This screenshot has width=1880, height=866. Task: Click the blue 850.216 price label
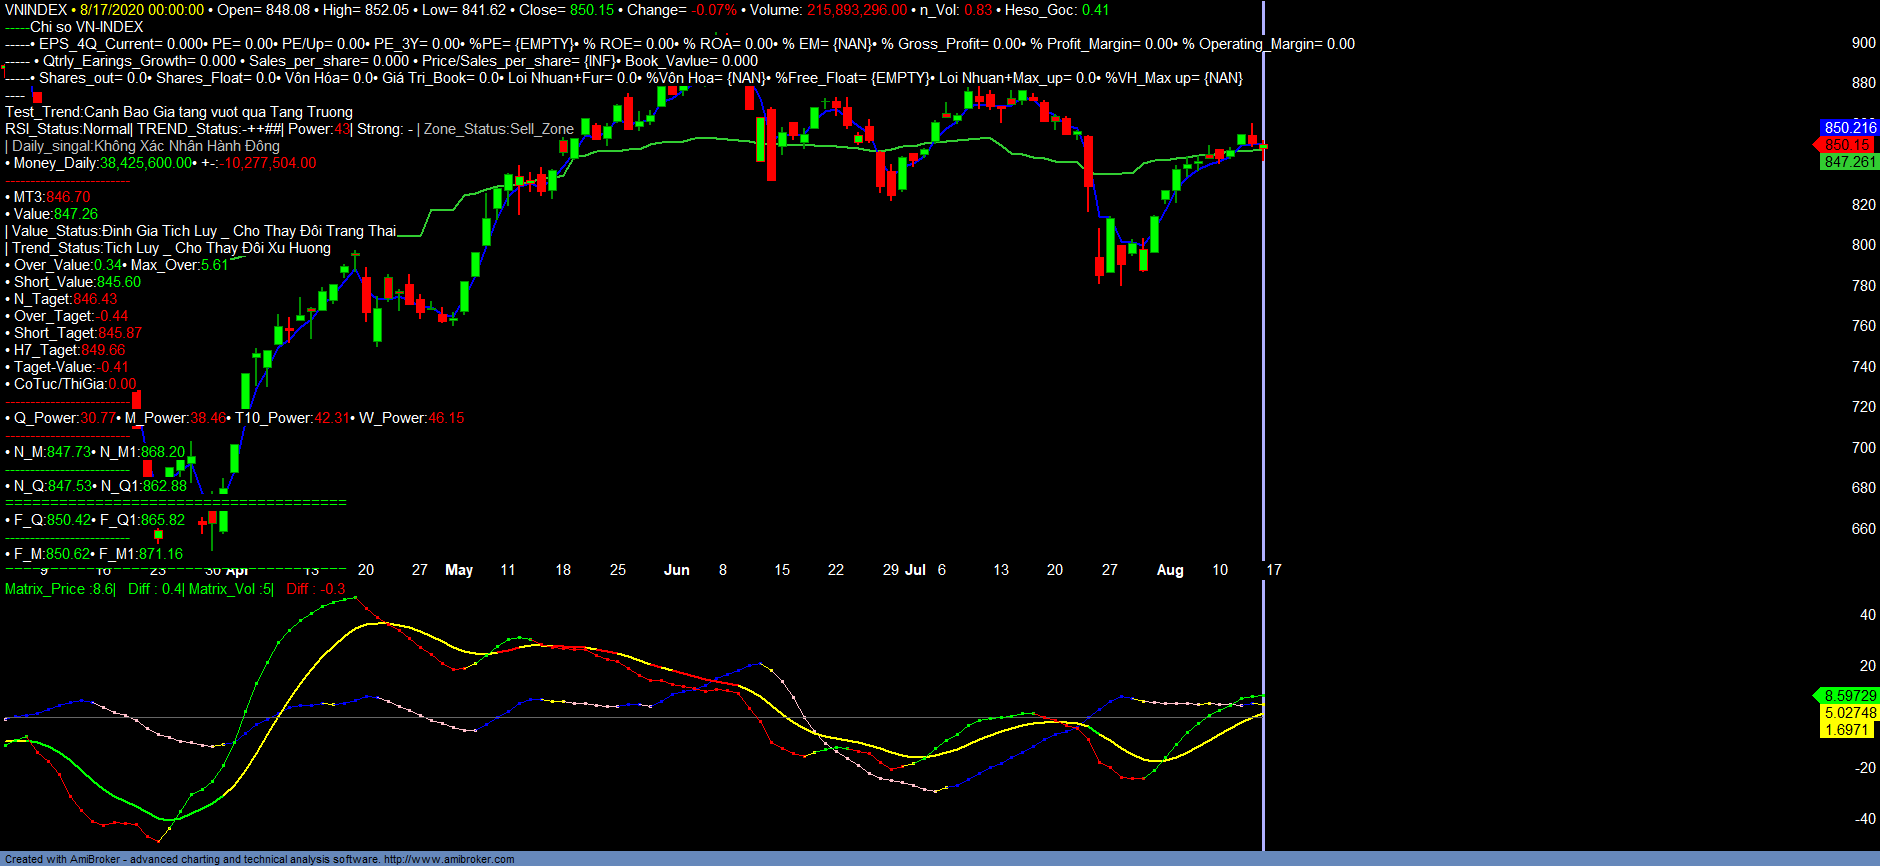click(1849, 128)
